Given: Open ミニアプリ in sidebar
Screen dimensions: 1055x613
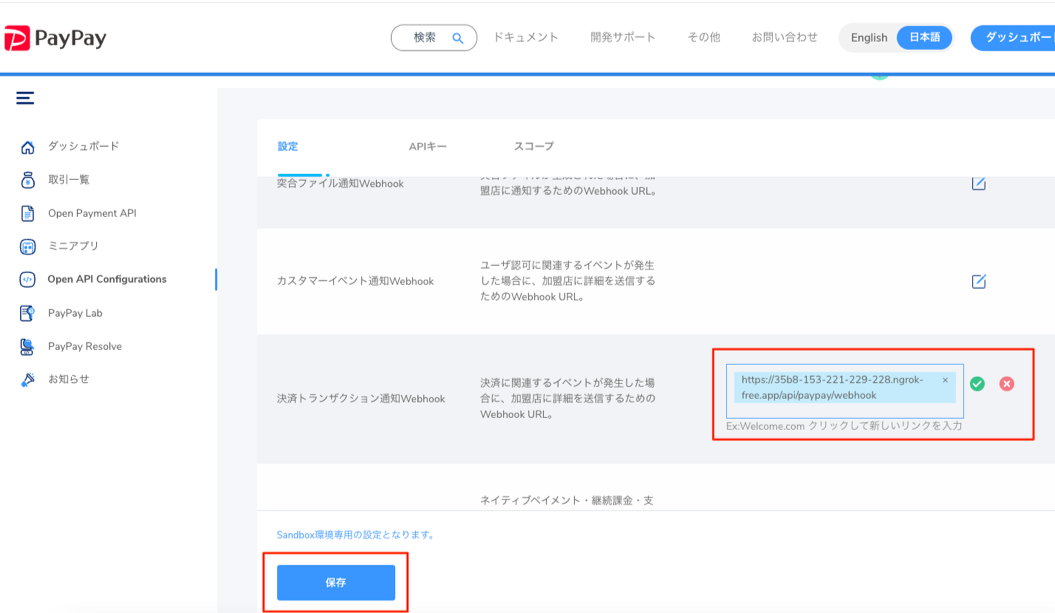Looking at the screenshot, I should pyautogui.click(x=73, y=246).
